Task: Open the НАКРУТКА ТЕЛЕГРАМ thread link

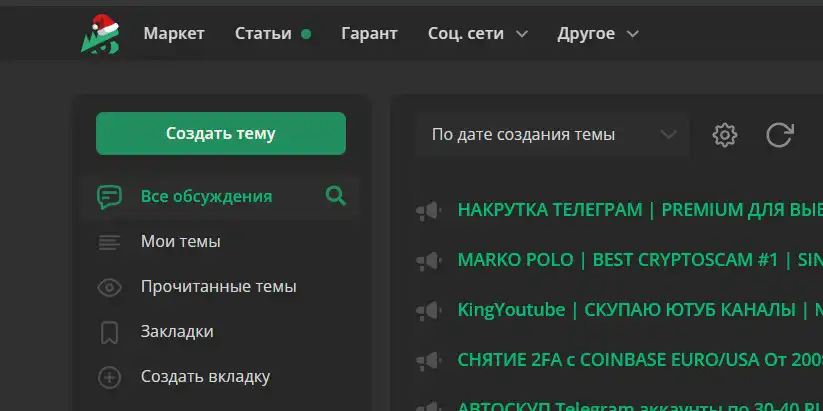Action: pyautogui.click(x=640, y=210)
